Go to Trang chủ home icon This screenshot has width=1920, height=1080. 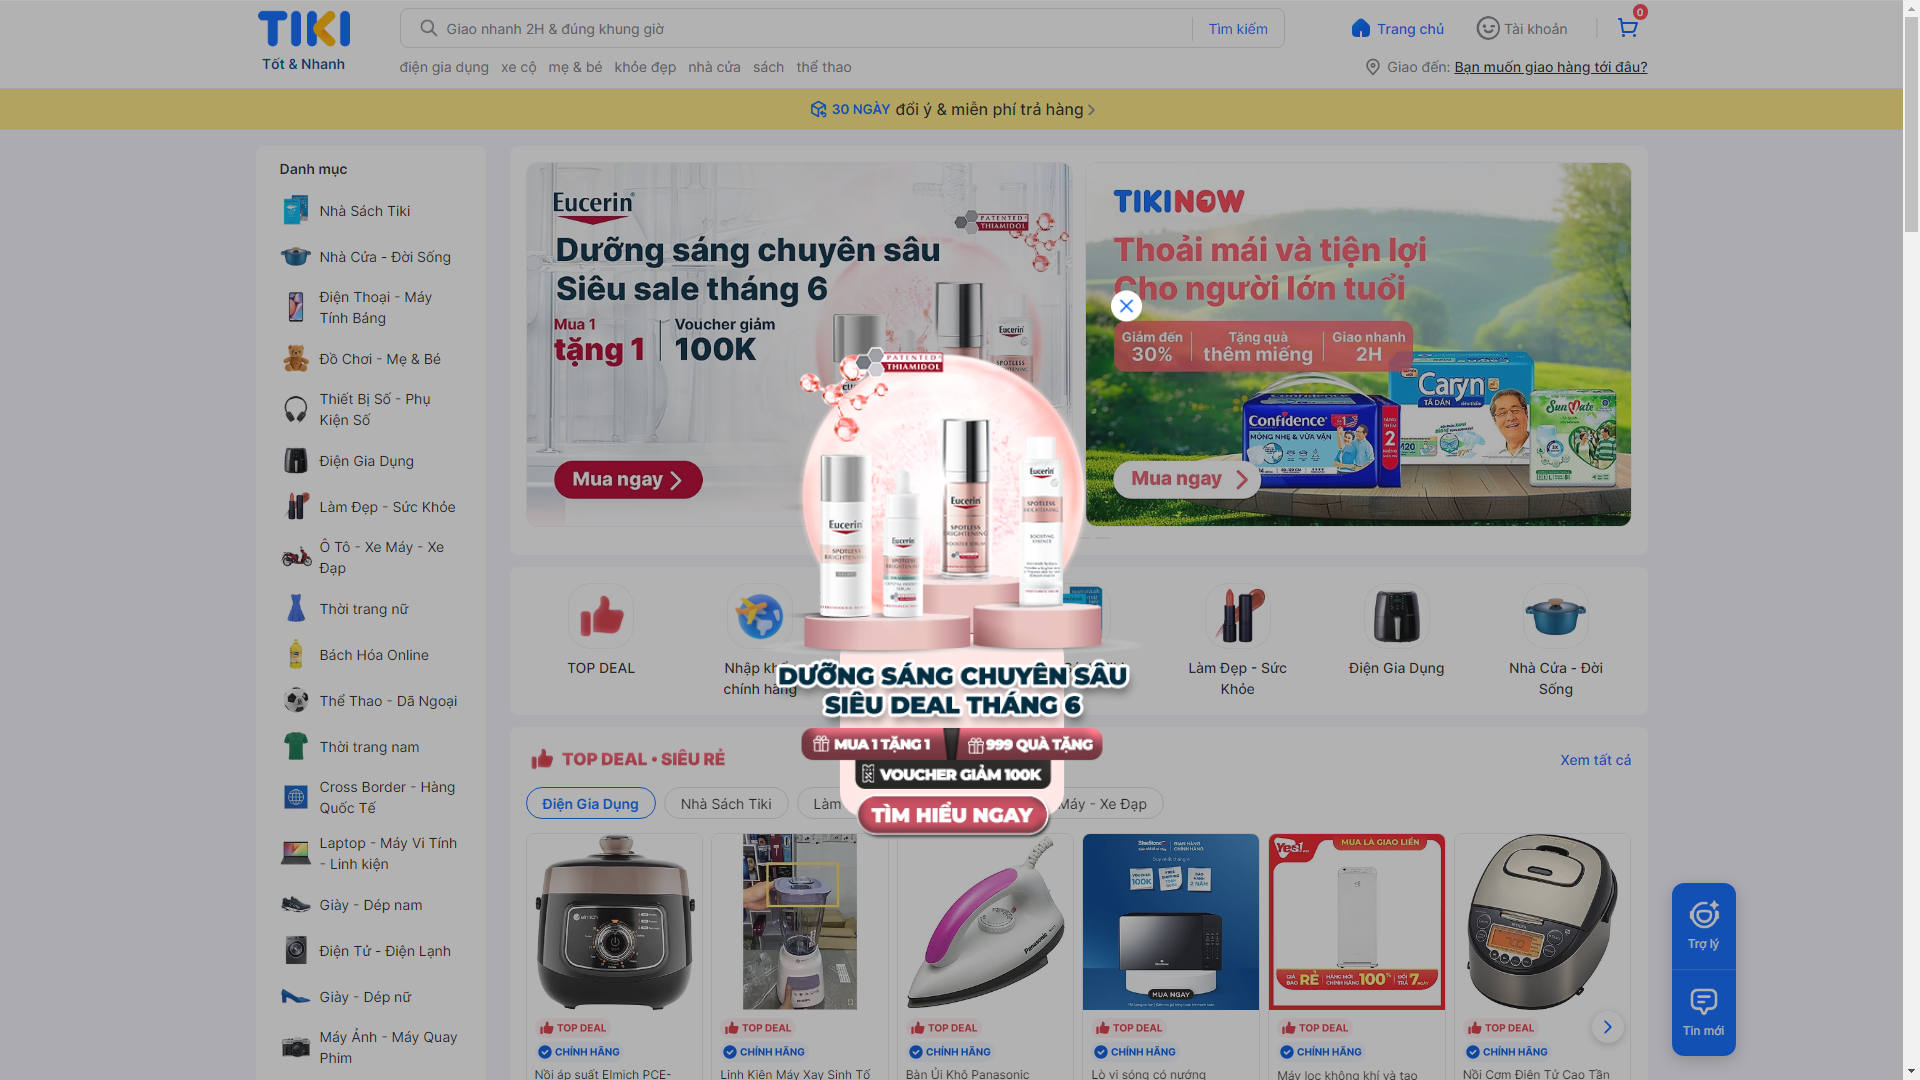pos(1360,28)
